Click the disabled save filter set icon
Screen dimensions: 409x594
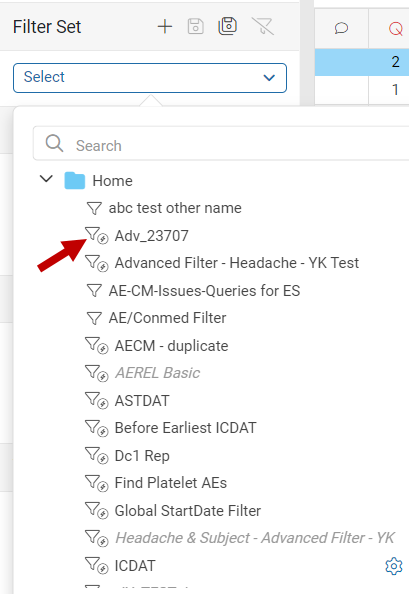tap(195, 27)
